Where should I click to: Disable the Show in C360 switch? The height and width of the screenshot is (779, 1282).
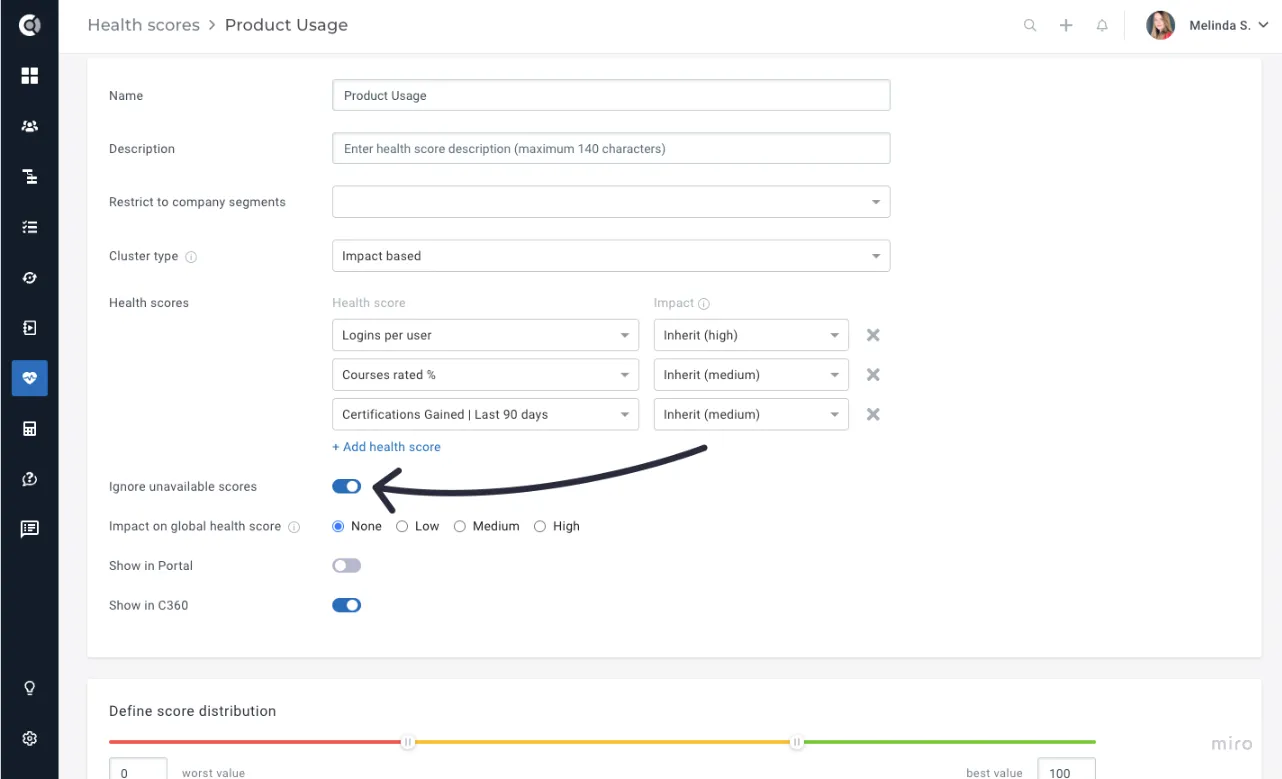(346, 605)
